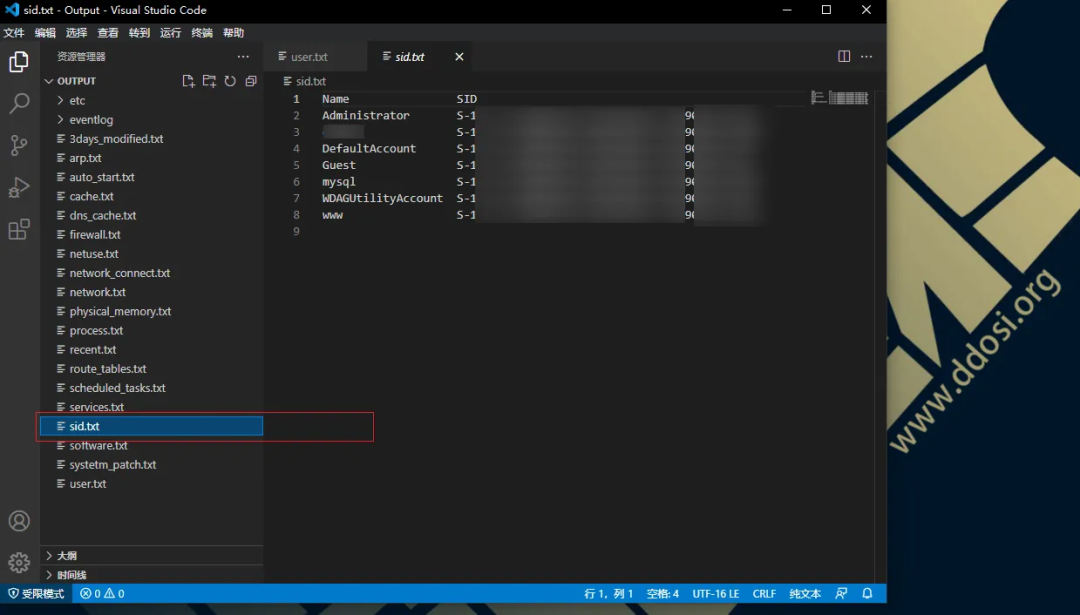Open the Run and Debug view

pos(19,187)
